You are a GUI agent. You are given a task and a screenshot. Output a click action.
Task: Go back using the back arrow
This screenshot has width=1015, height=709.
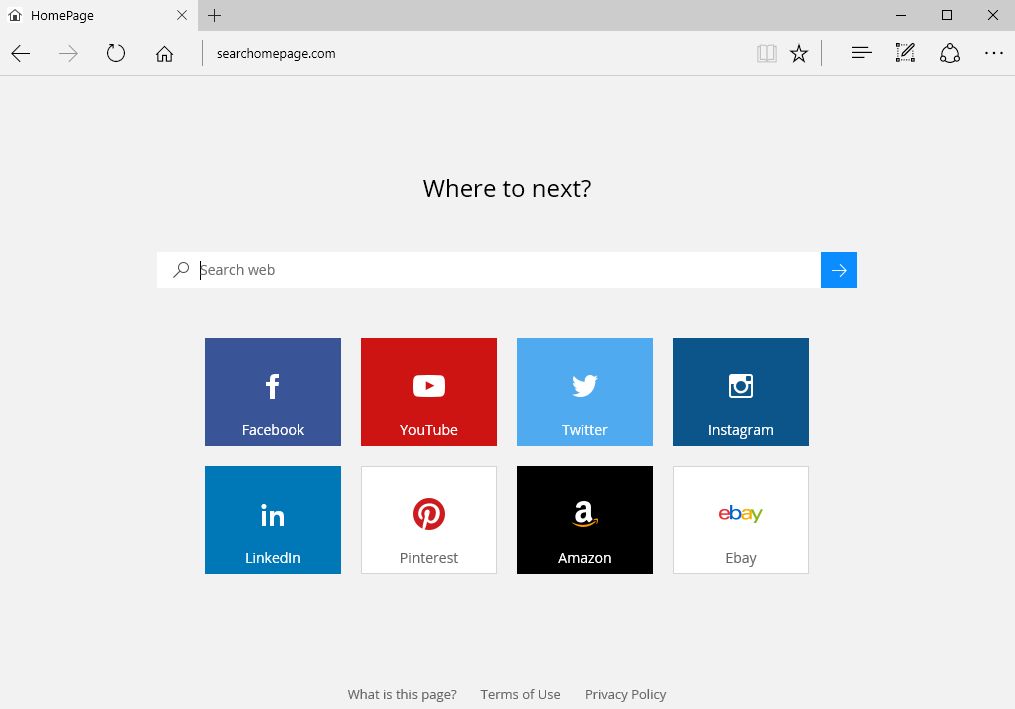(x=21, y=54)
